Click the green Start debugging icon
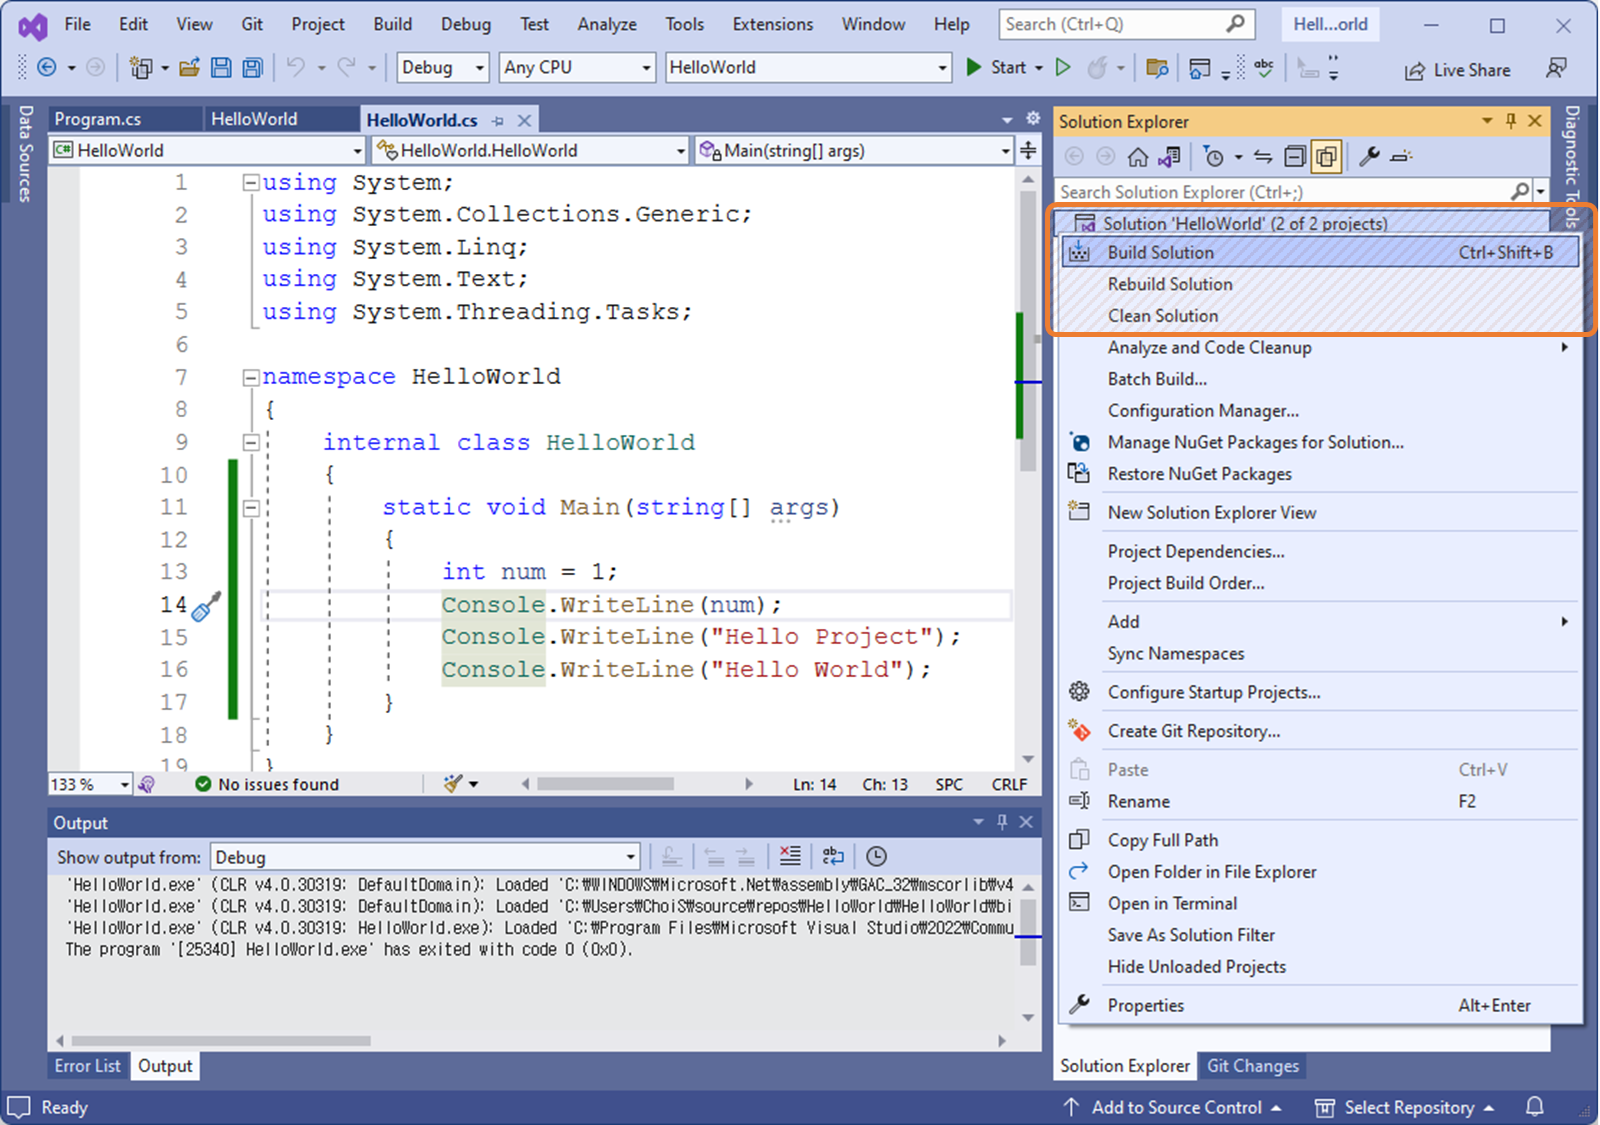1600x1125 pixels. point(974,67)
